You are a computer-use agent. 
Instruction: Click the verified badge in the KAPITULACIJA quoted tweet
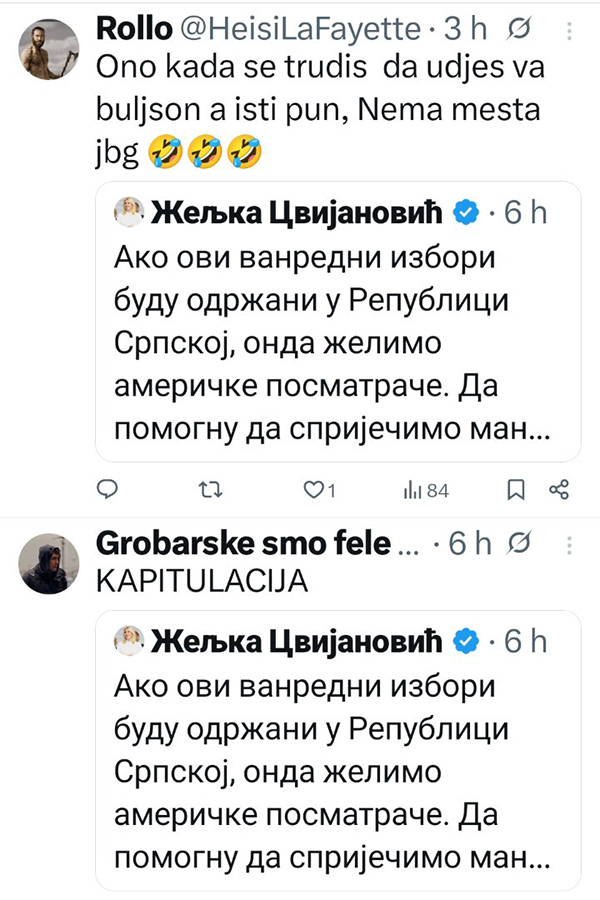pyautogui.click(x=466, y=641)
